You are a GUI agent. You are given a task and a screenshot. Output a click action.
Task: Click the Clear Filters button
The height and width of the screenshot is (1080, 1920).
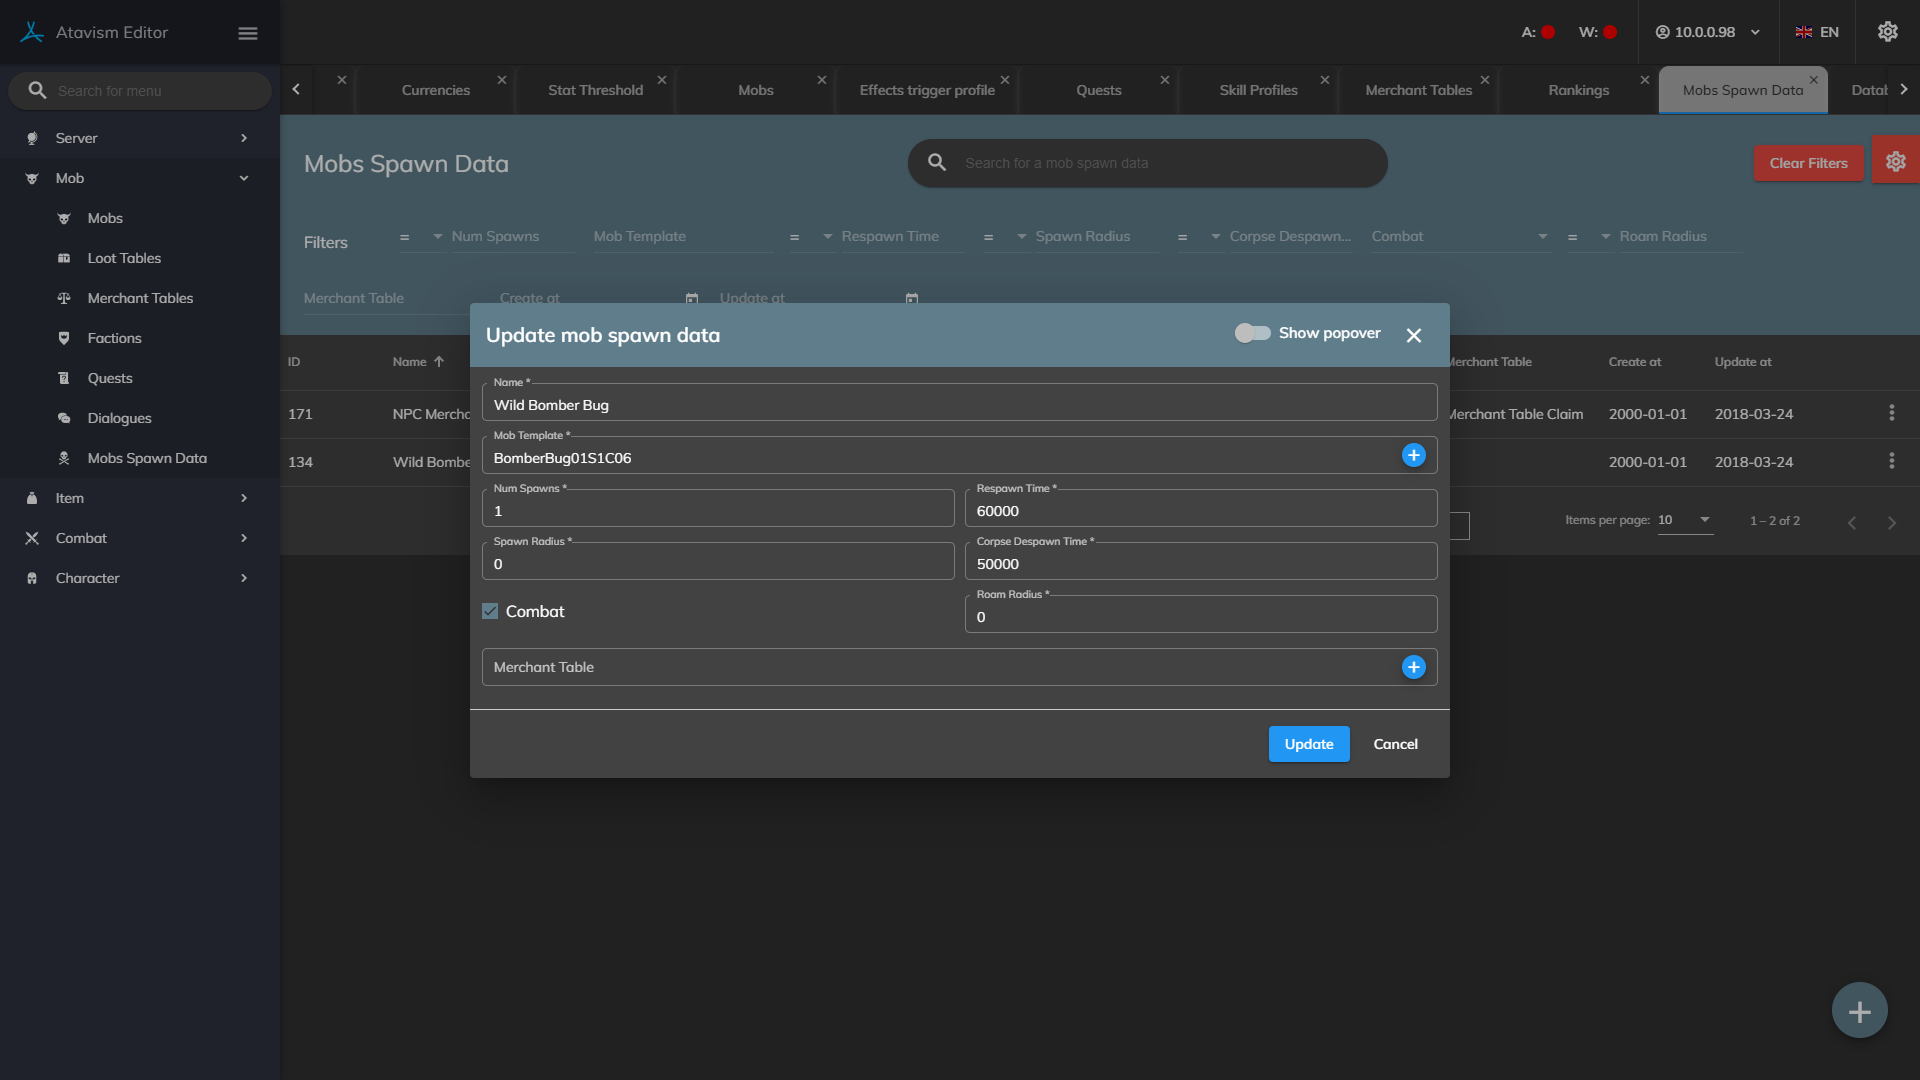click(x=1808, y=163)
